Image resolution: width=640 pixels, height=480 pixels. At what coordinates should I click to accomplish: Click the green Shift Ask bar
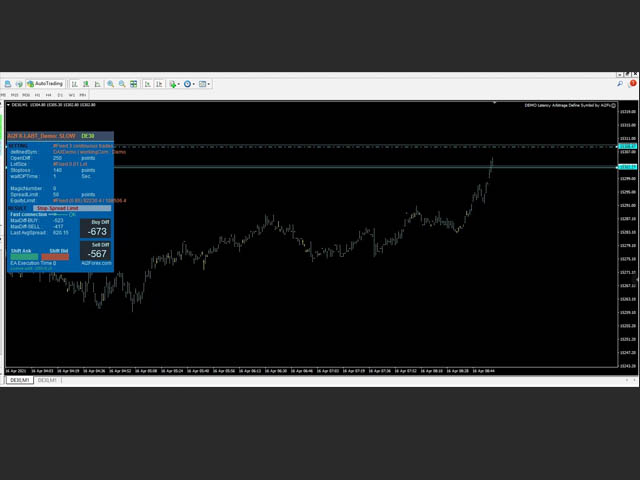24,257
